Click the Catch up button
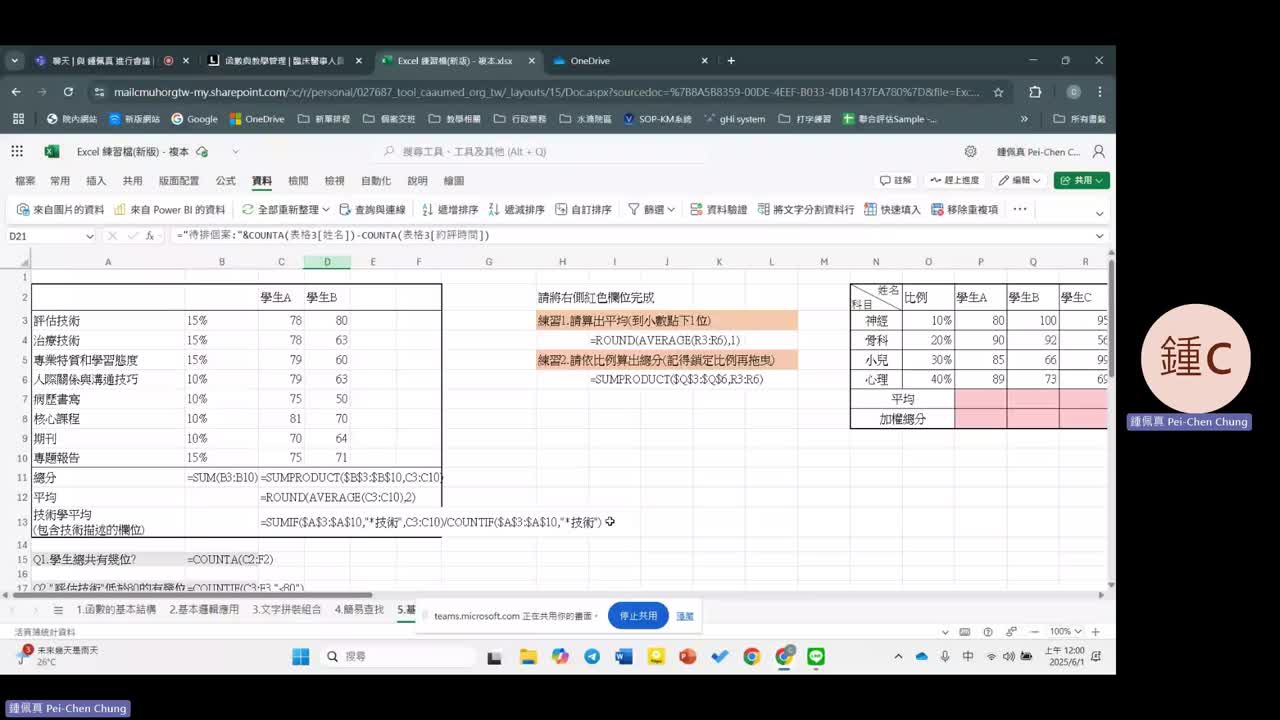 point(954,180)
